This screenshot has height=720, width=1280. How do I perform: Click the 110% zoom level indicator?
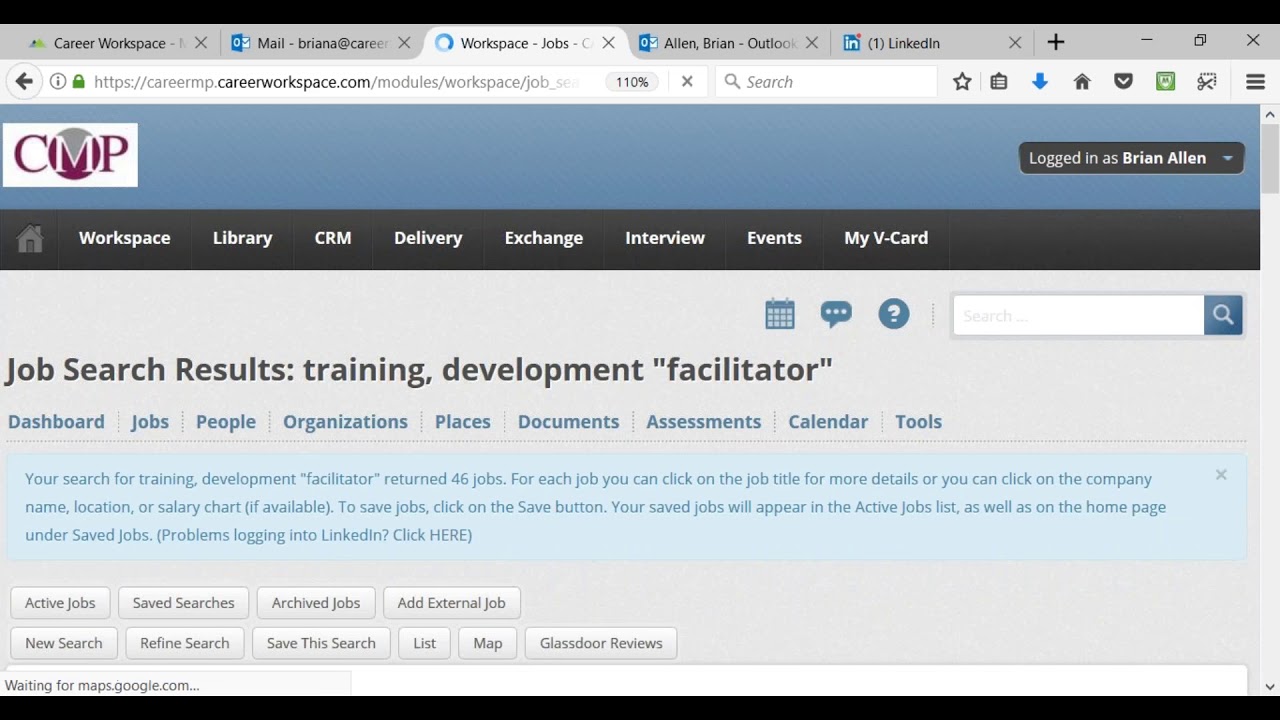coord(632,82)
